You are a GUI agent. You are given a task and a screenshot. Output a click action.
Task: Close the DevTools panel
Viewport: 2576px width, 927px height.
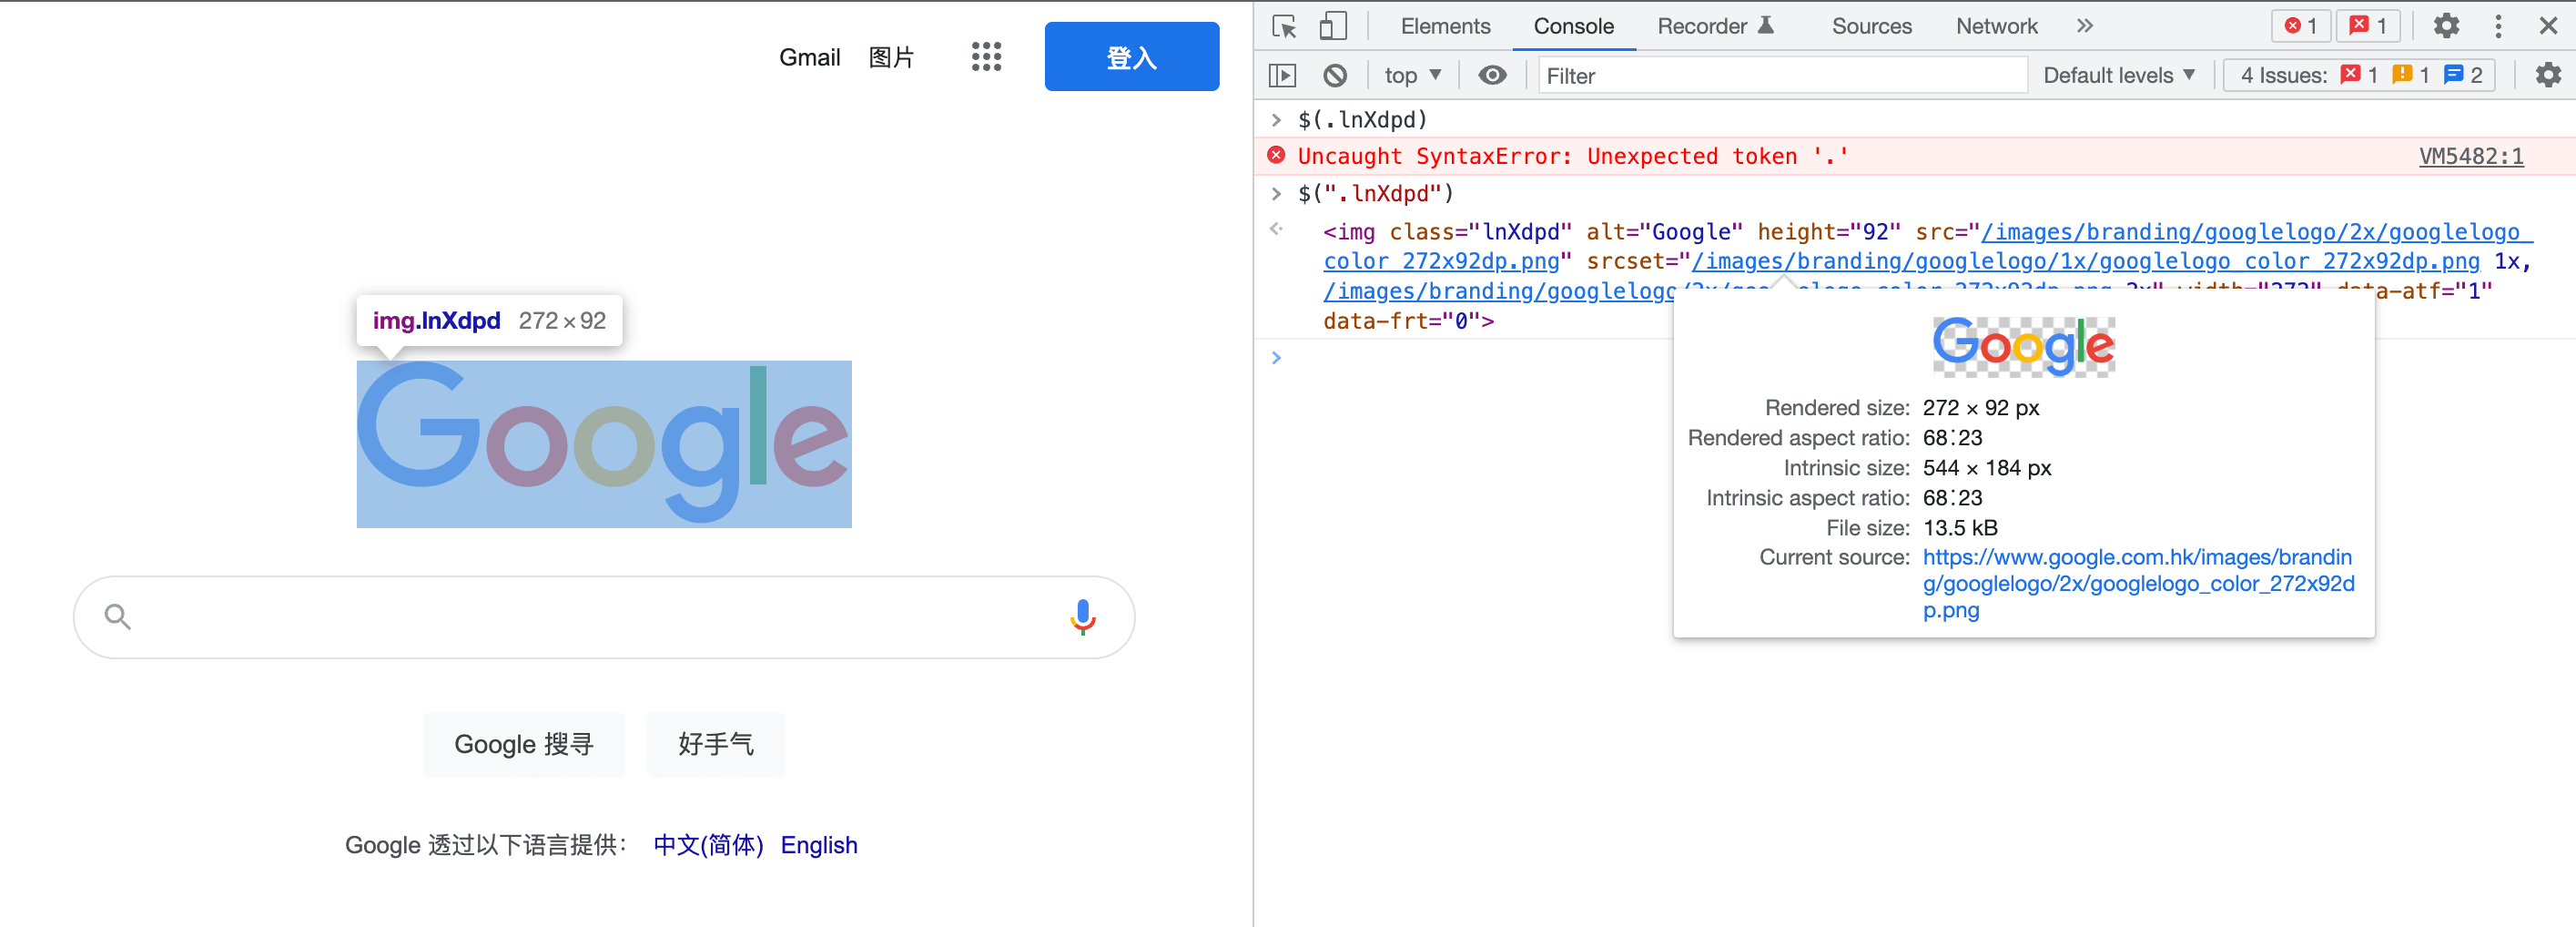(2548, 26)
